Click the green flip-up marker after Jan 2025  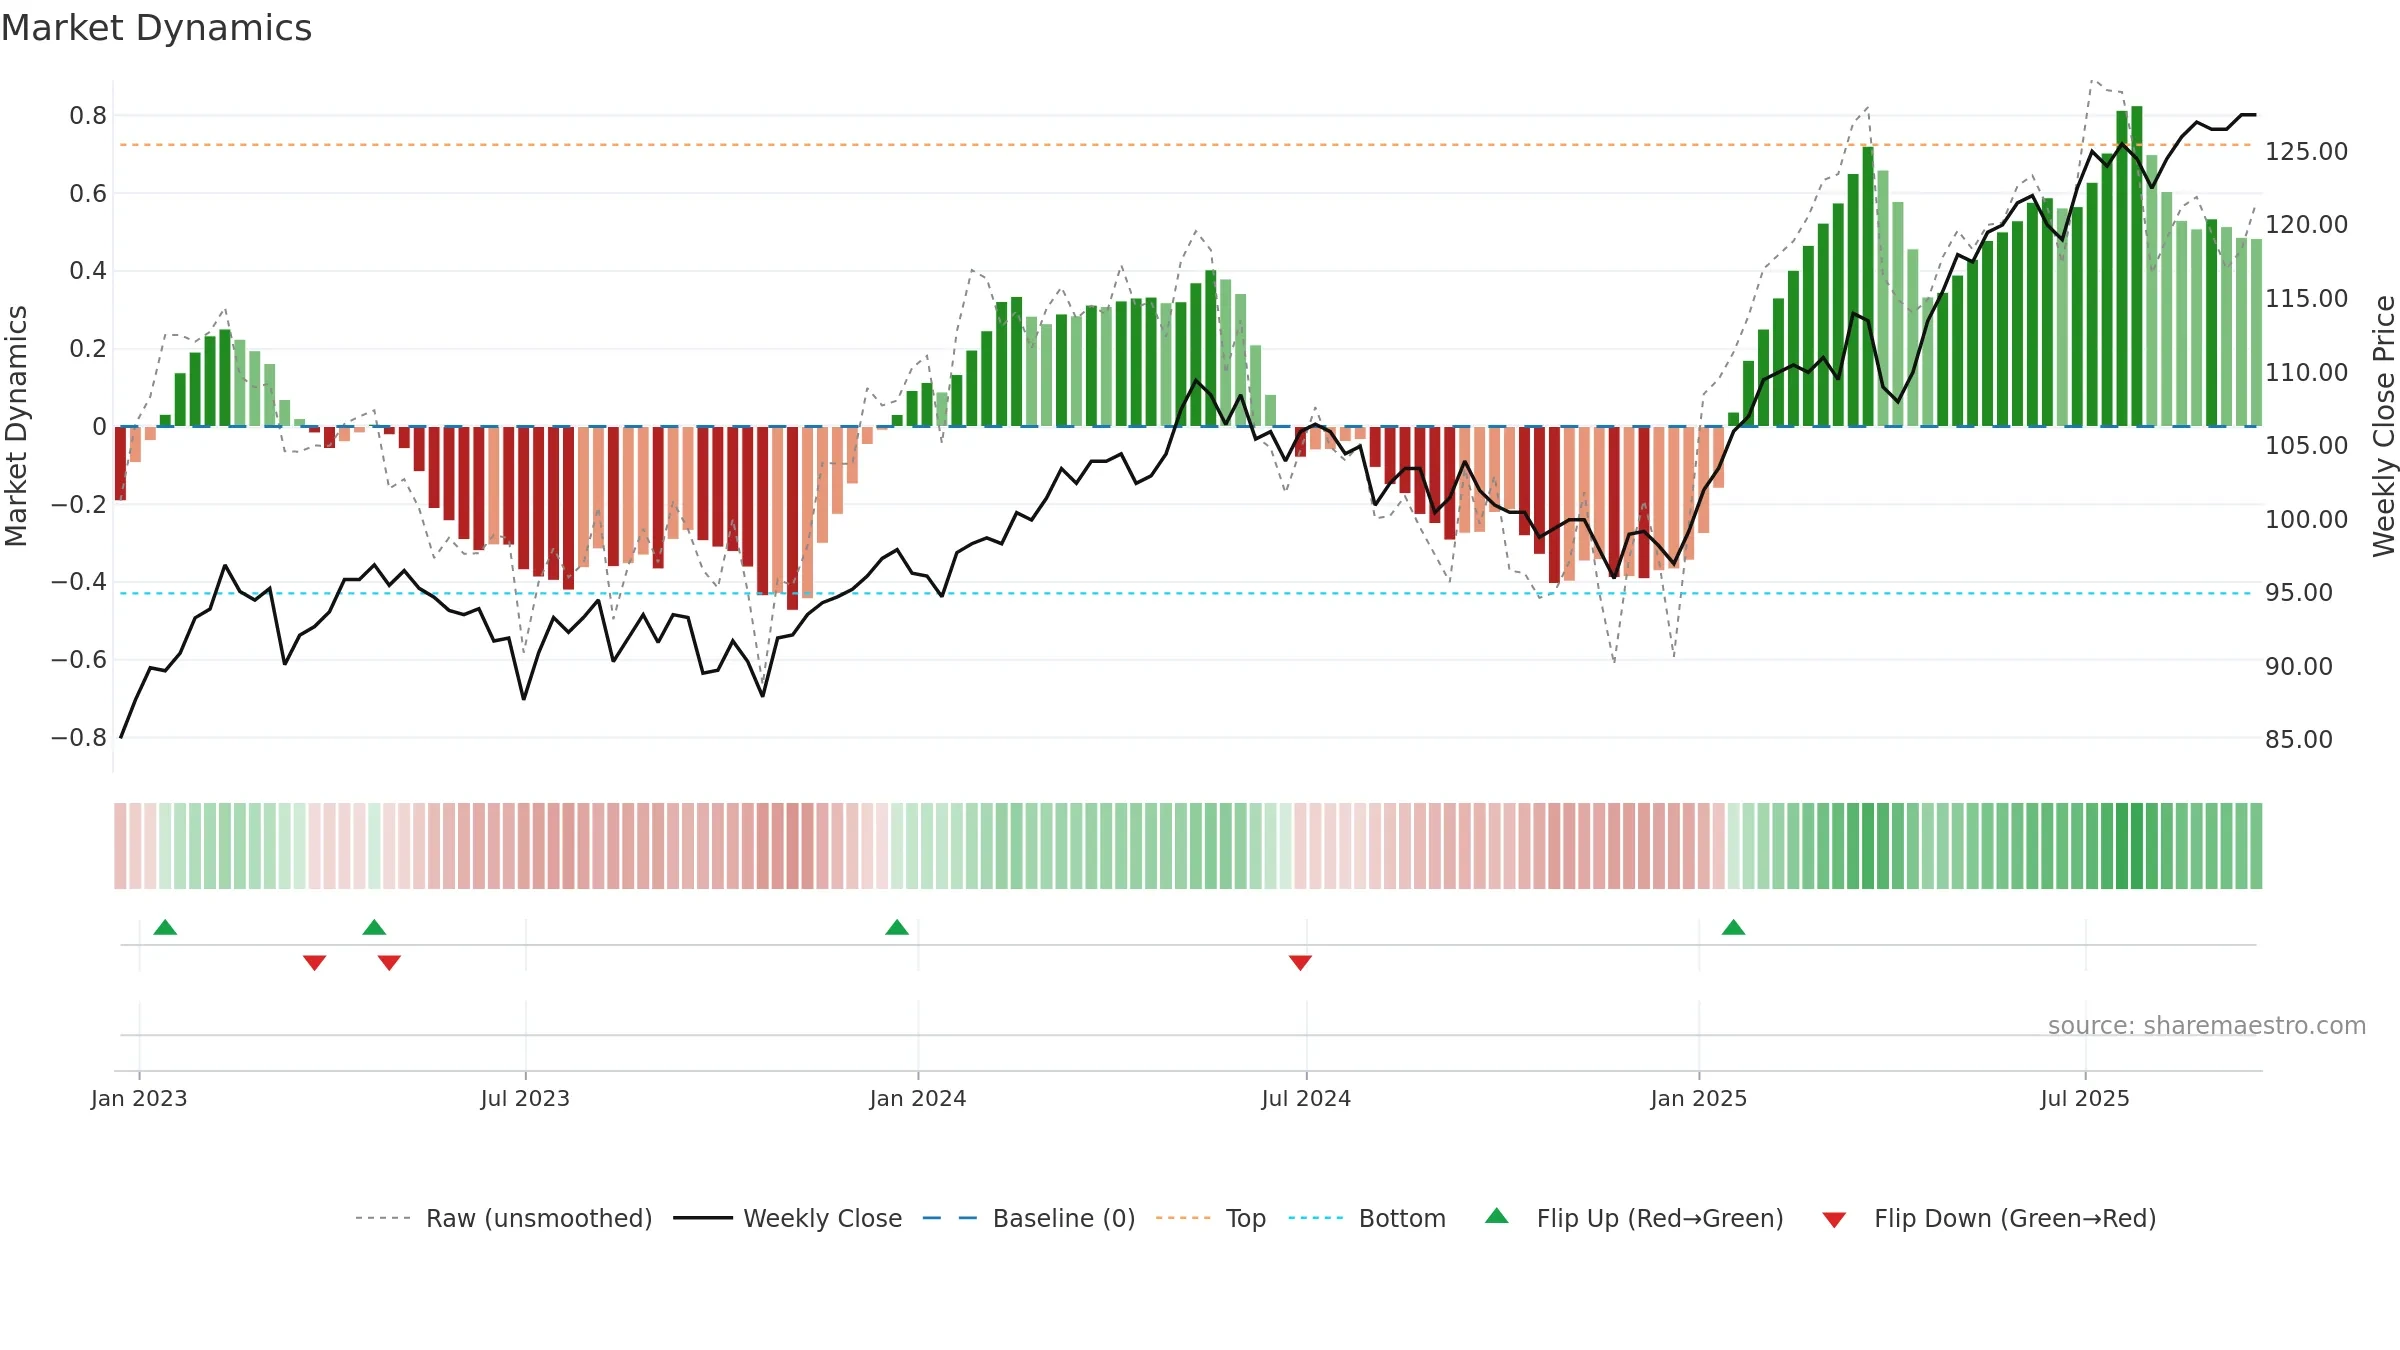1734,927
